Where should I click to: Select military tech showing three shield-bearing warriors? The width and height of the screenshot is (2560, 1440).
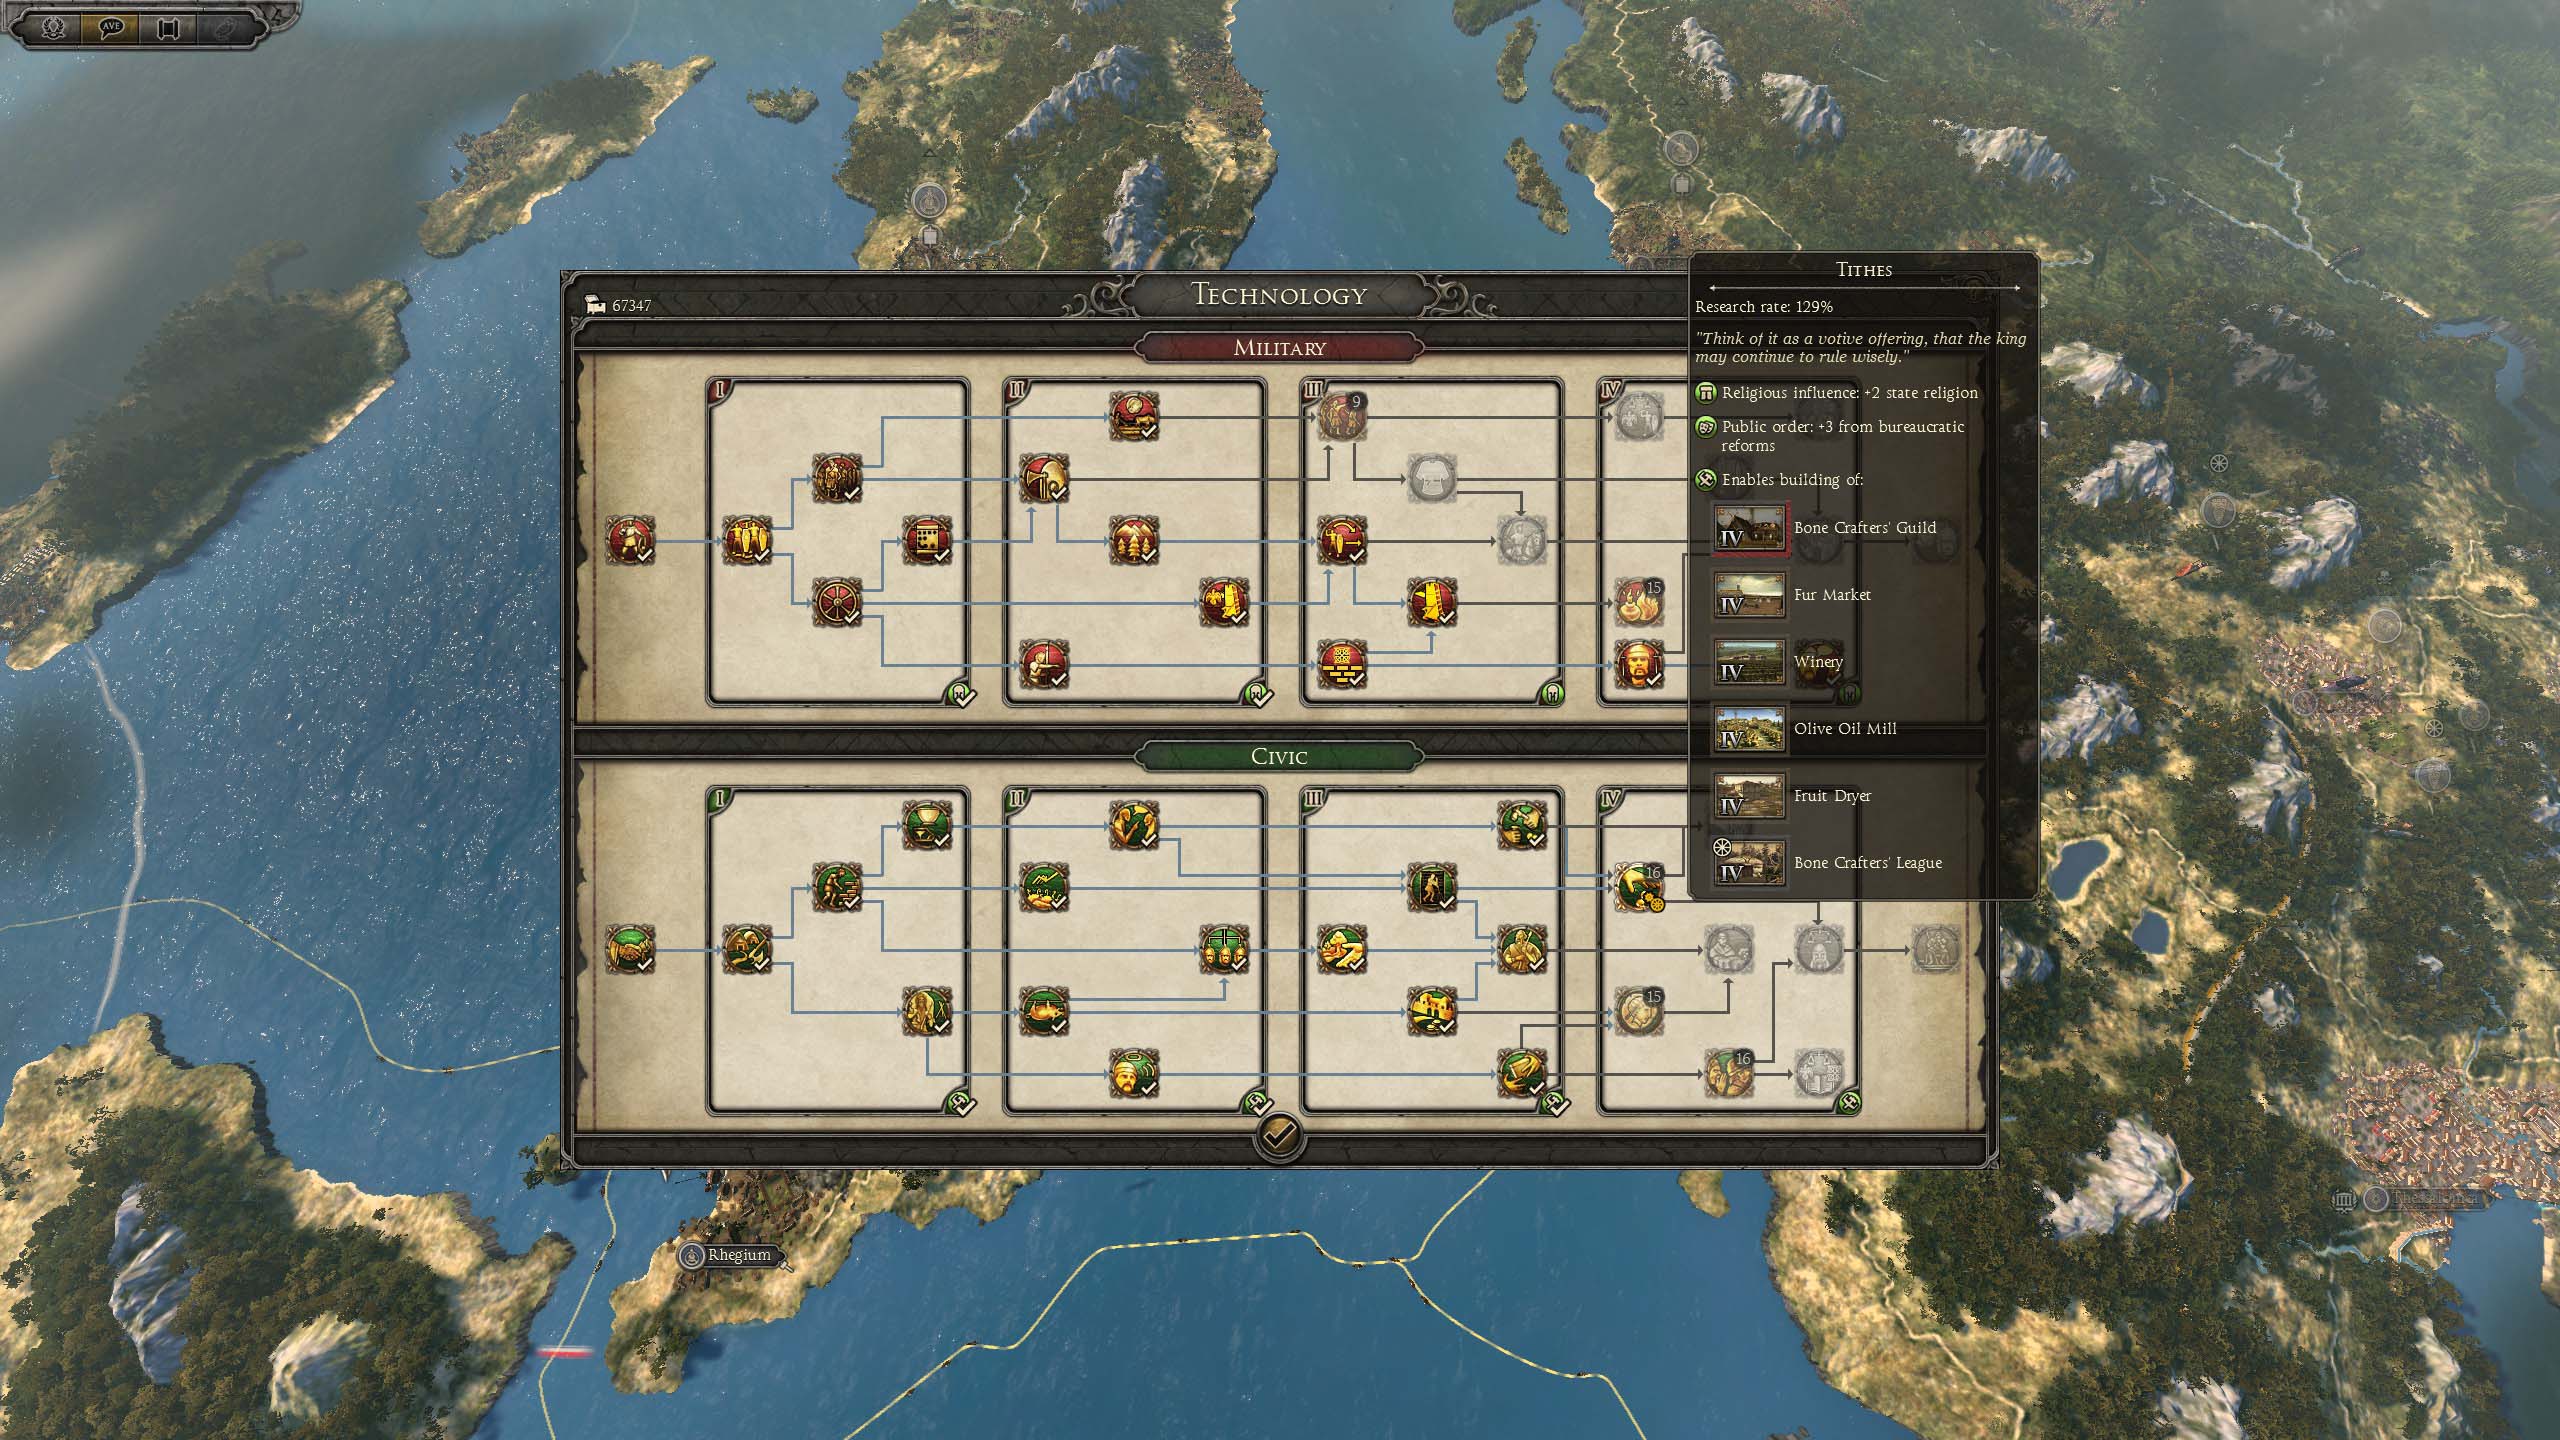(x=747, y=541)
